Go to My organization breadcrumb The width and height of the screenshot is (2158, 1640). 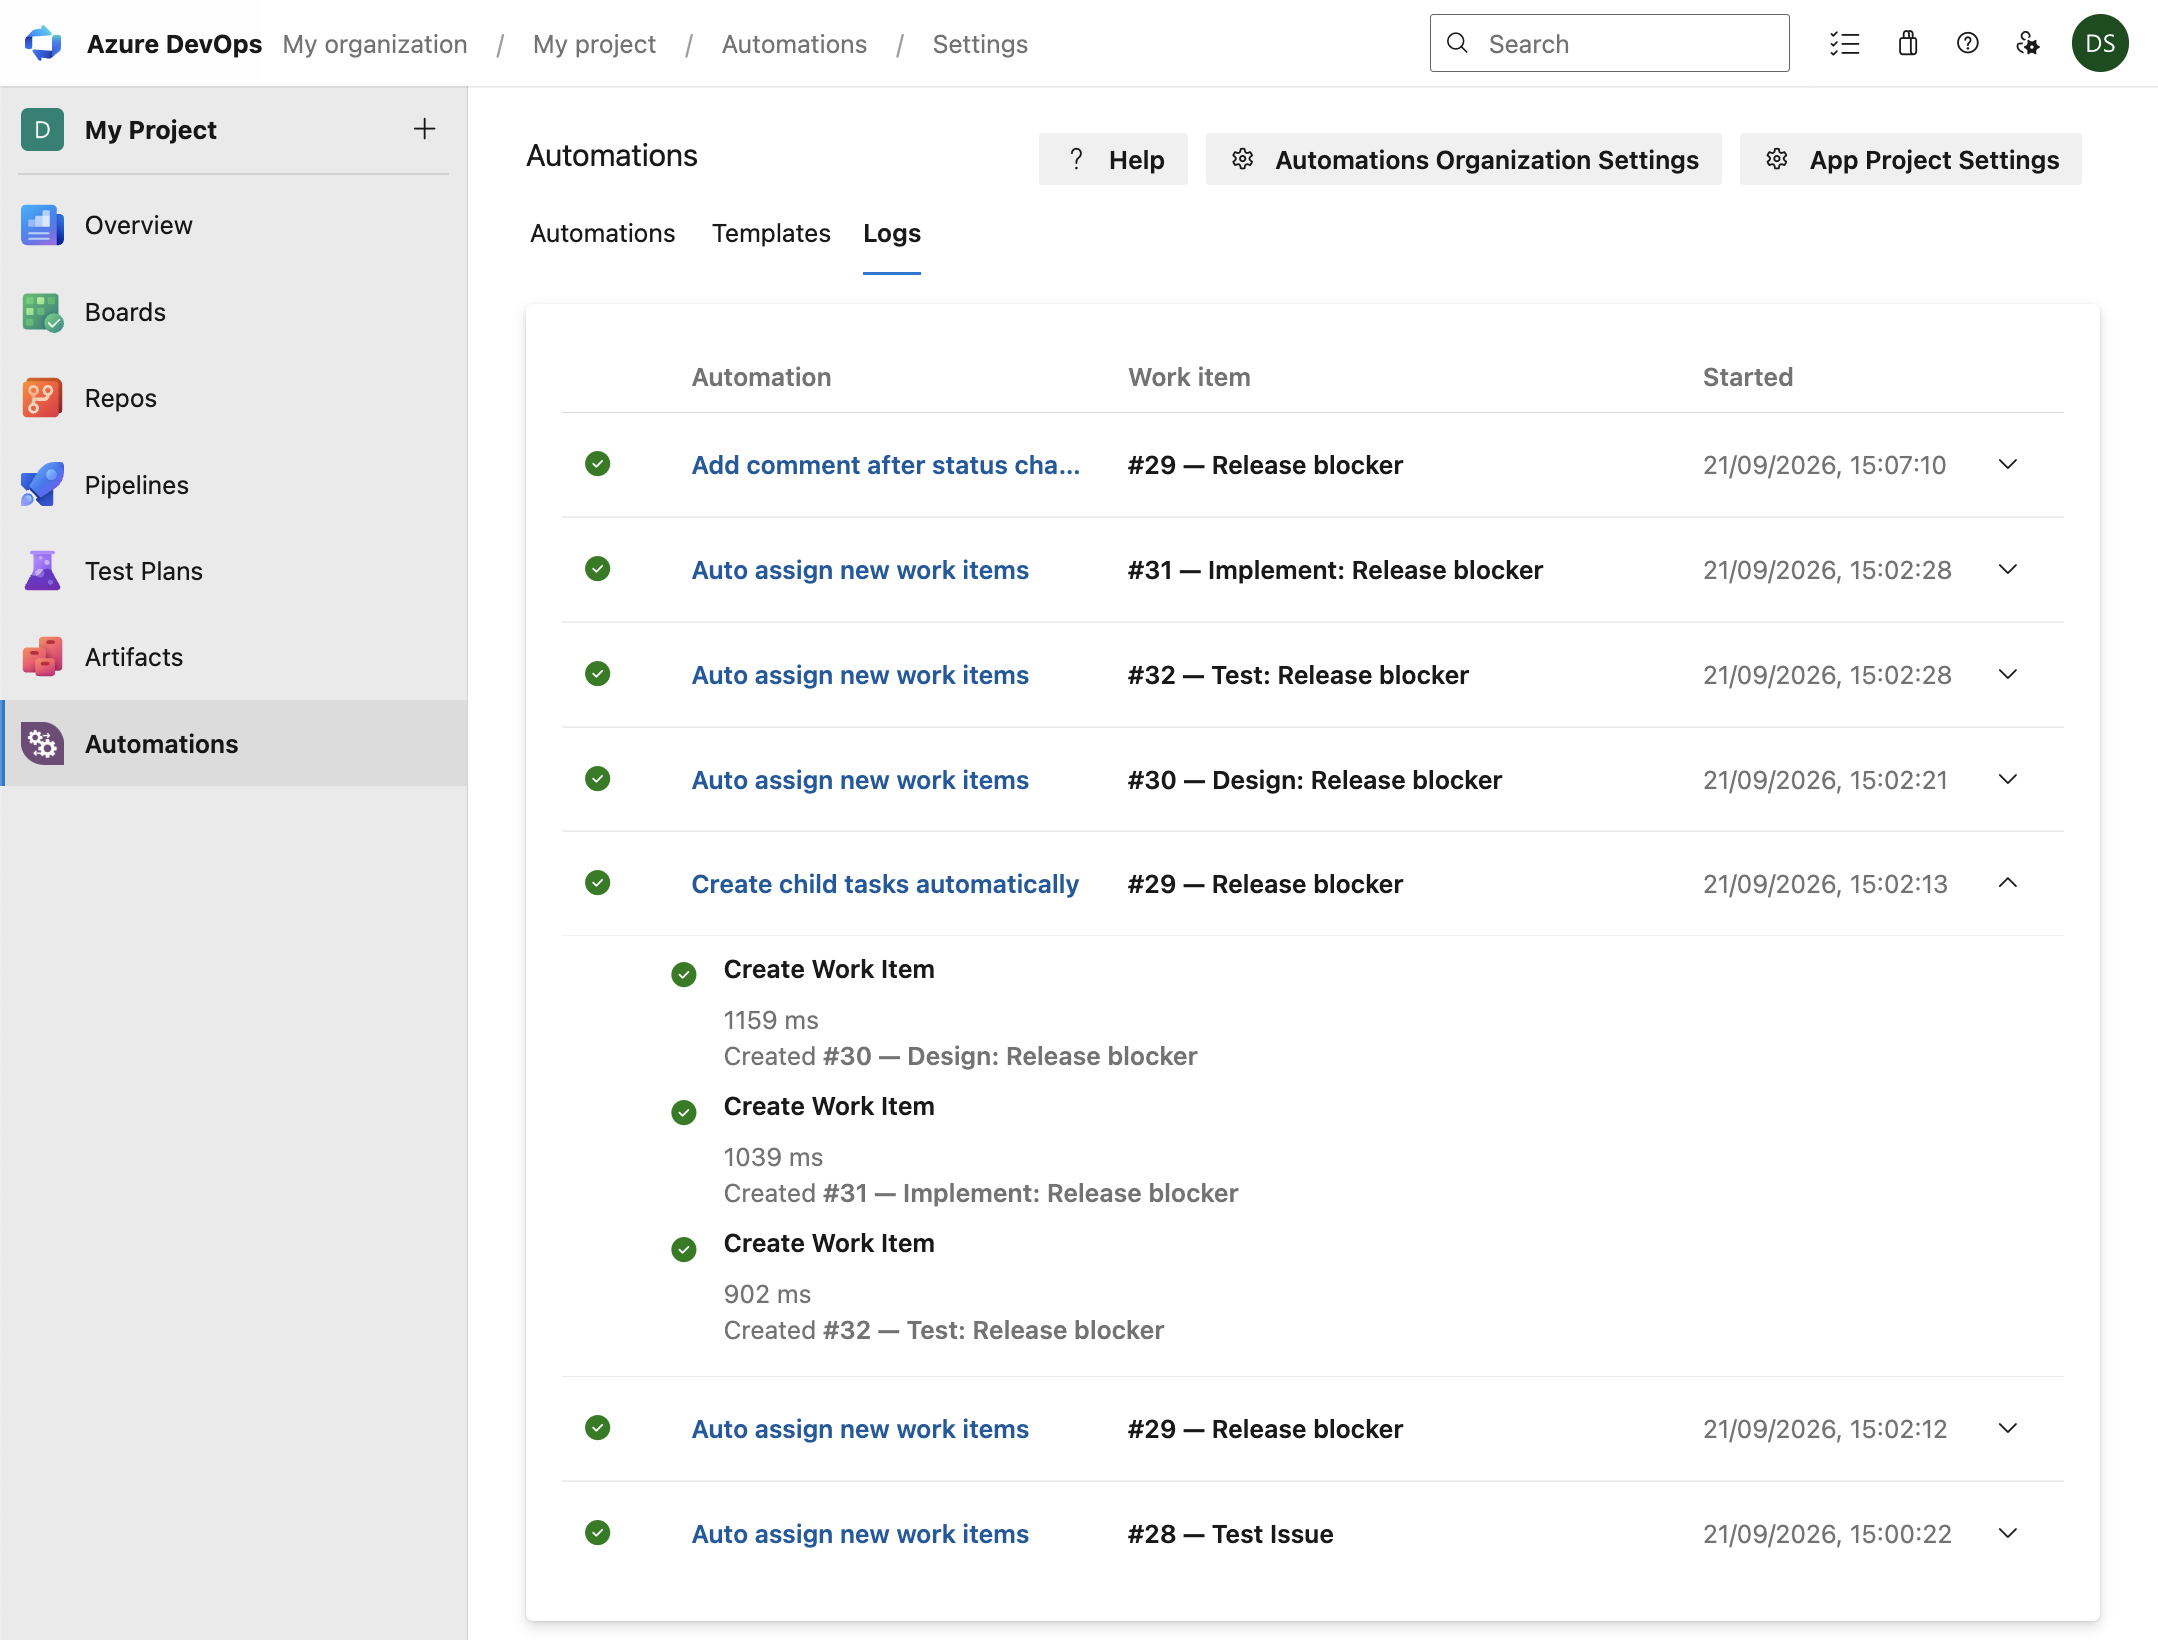[375, 44]
